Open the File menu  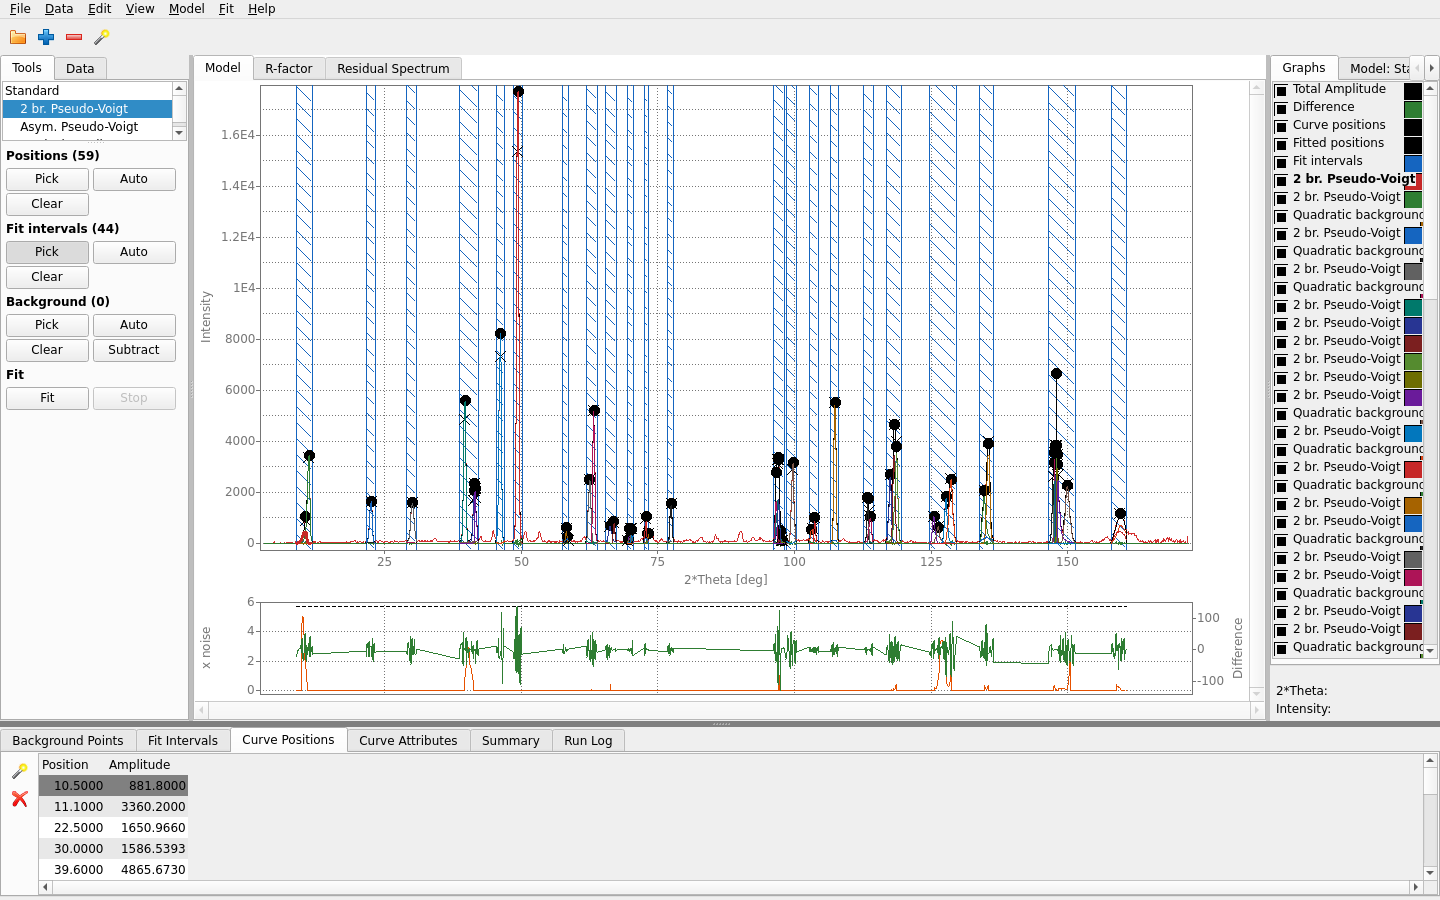tap(20, 9)
